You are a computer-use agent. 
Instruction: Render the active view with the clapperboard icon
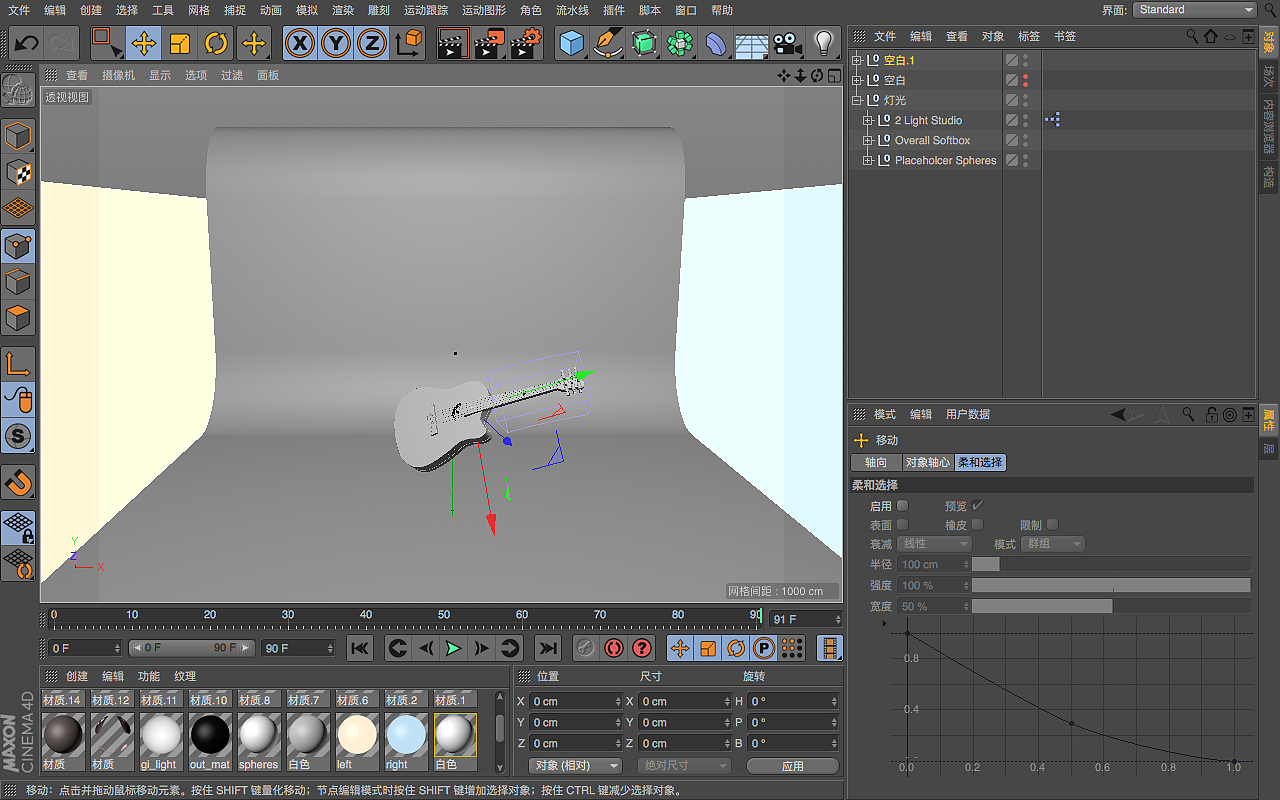point(453,43)
